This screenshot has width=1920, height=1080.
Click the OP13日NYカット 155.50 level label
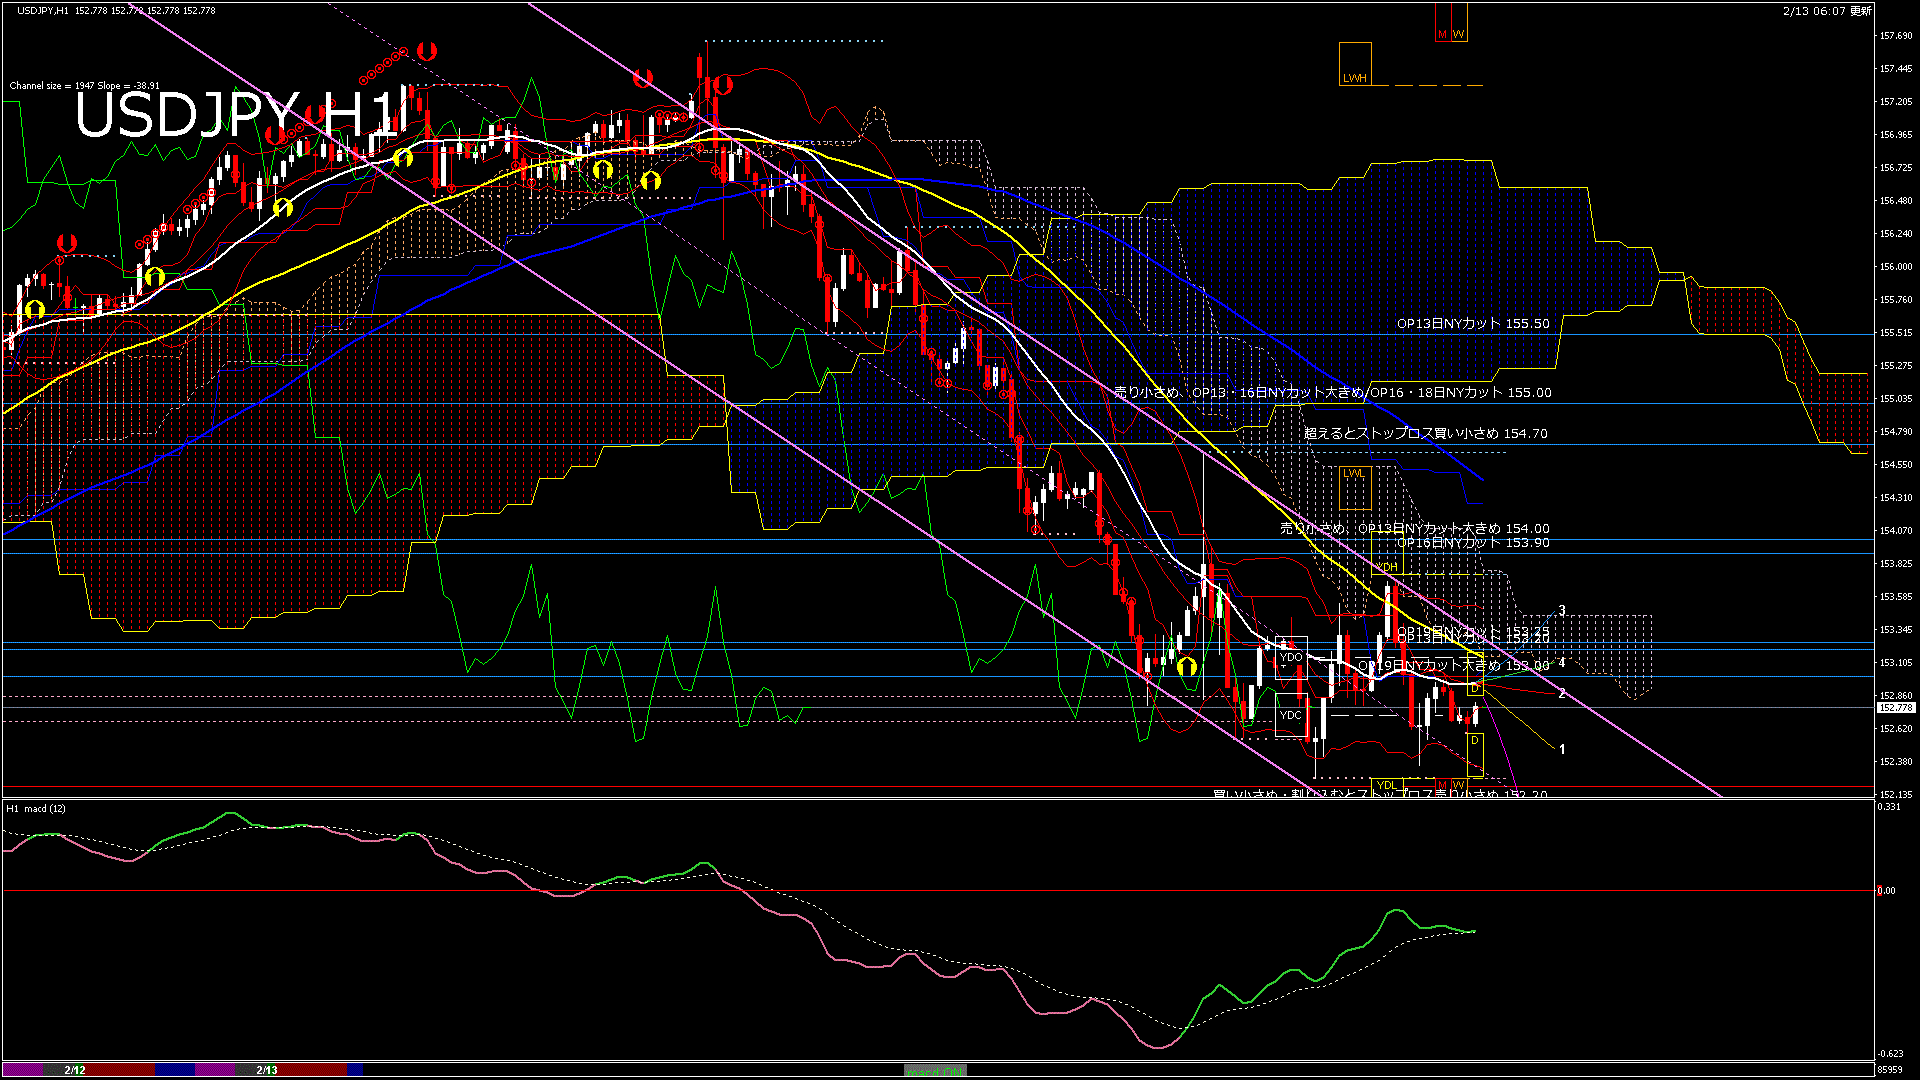pos(1473,324)
